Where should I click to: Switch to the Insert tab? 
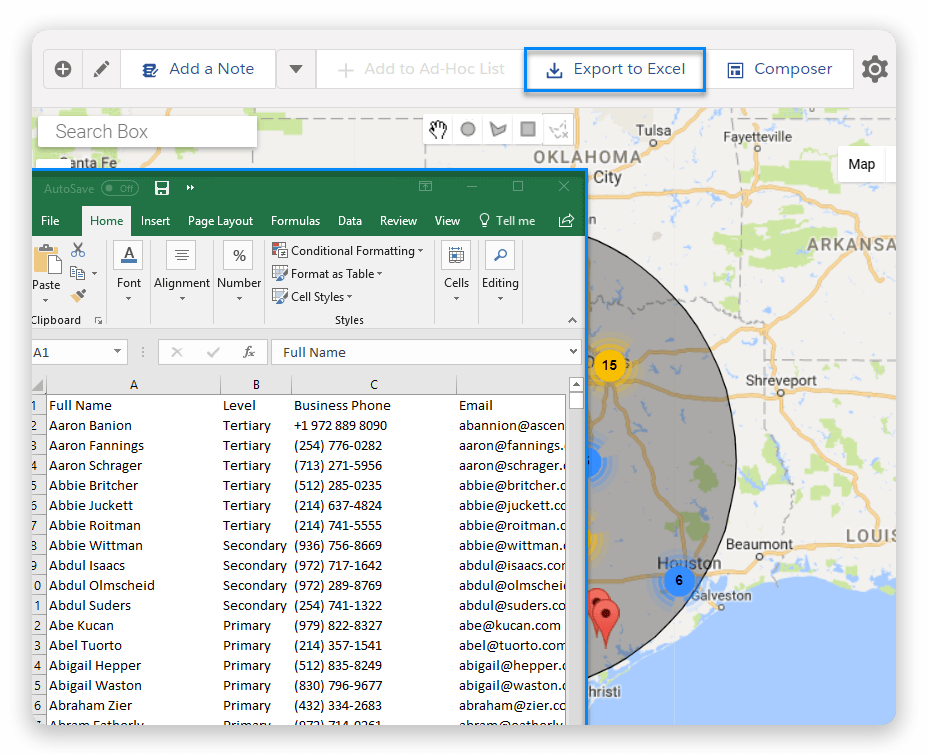[155, 221]
